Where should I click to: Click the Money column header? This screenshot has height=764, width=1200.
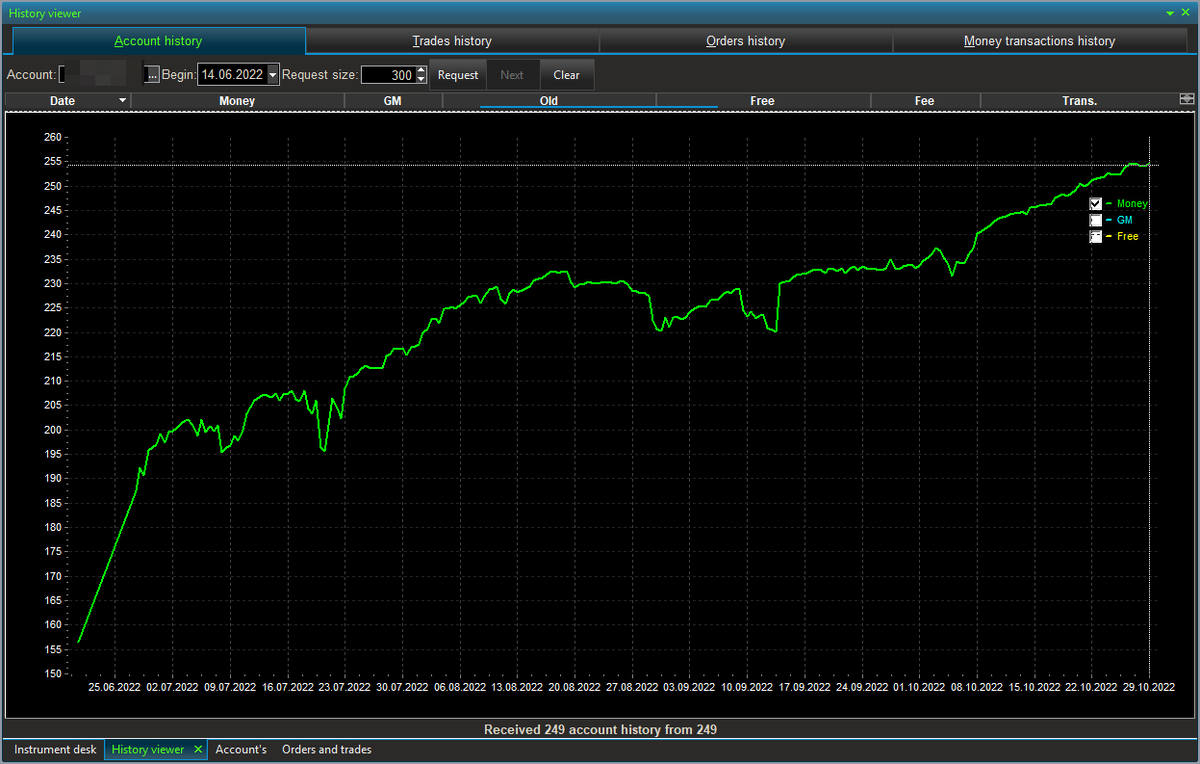tap(237, 100)
